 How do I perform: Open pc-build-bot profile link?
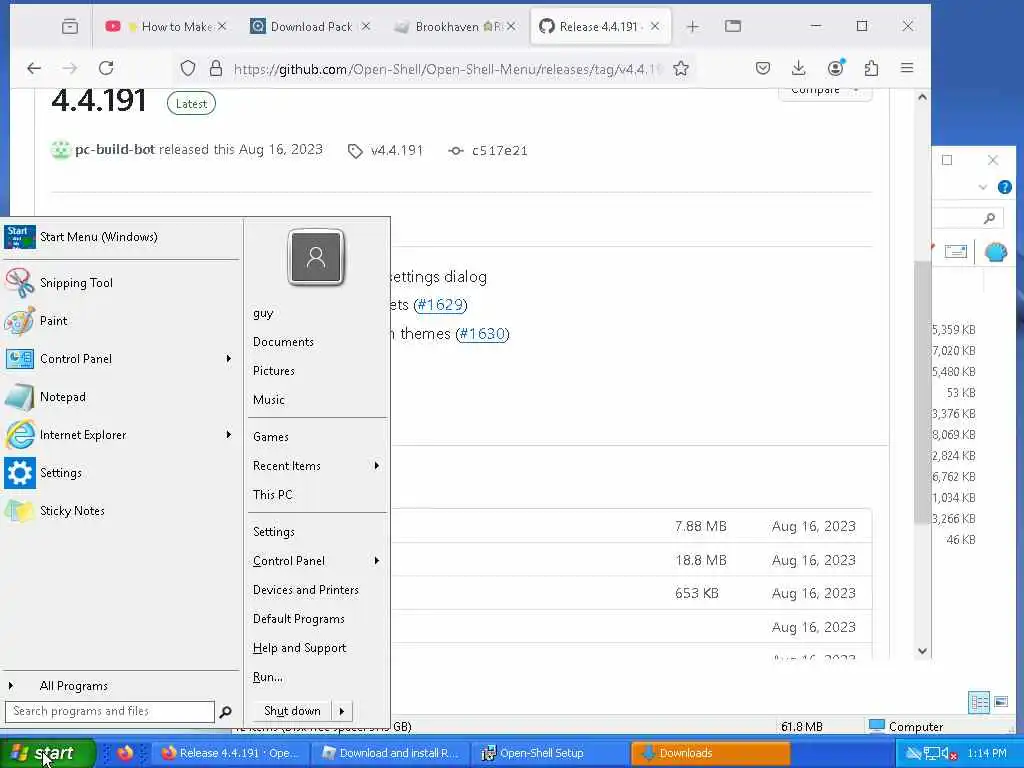tap(115, 150)
